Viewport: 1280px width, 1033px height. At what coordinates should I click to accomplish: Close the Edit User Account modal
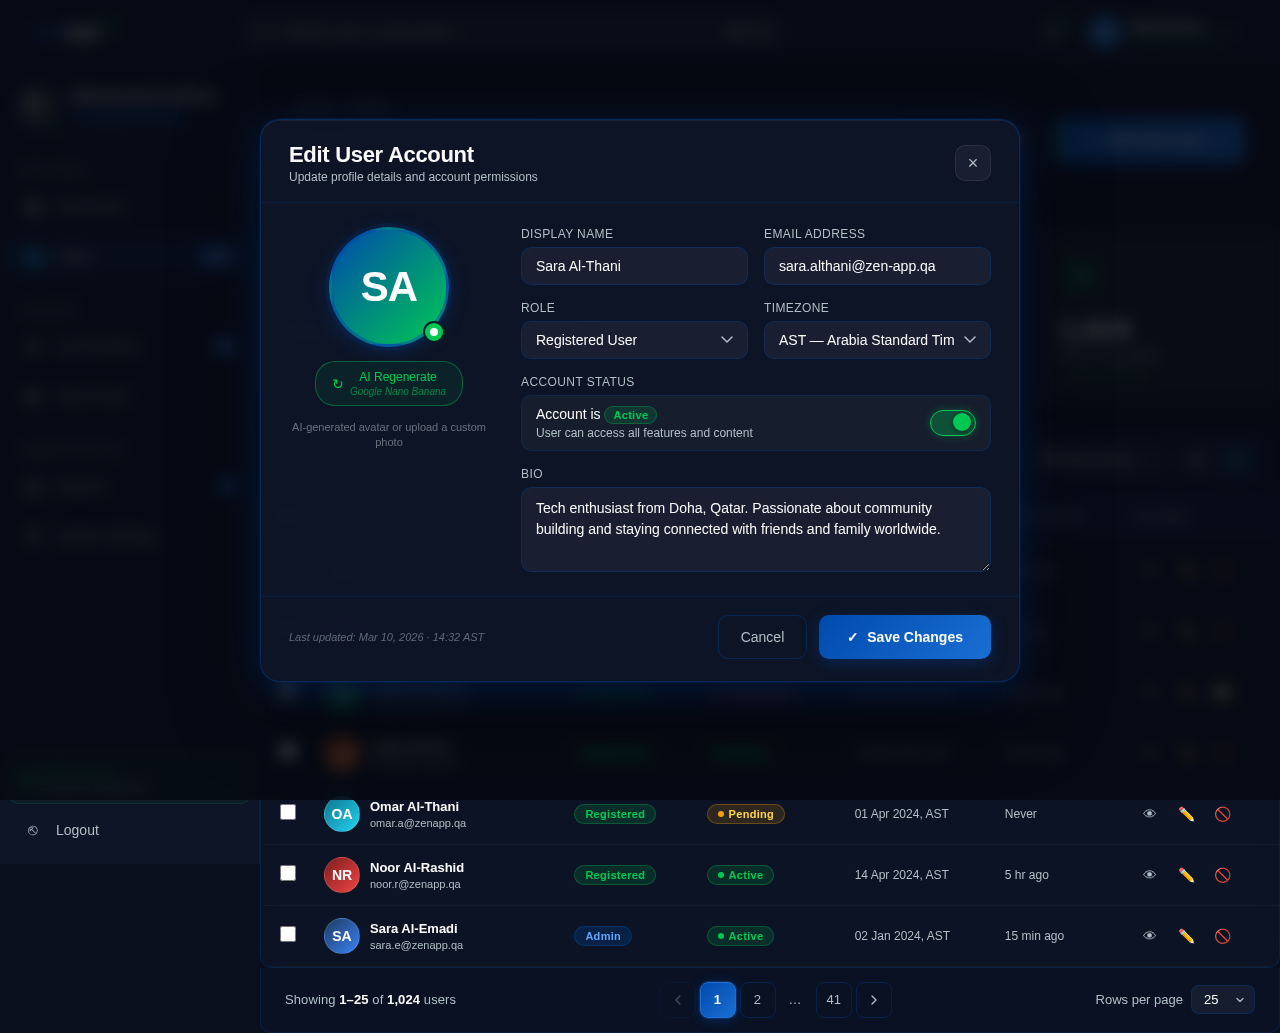[972, 163]
